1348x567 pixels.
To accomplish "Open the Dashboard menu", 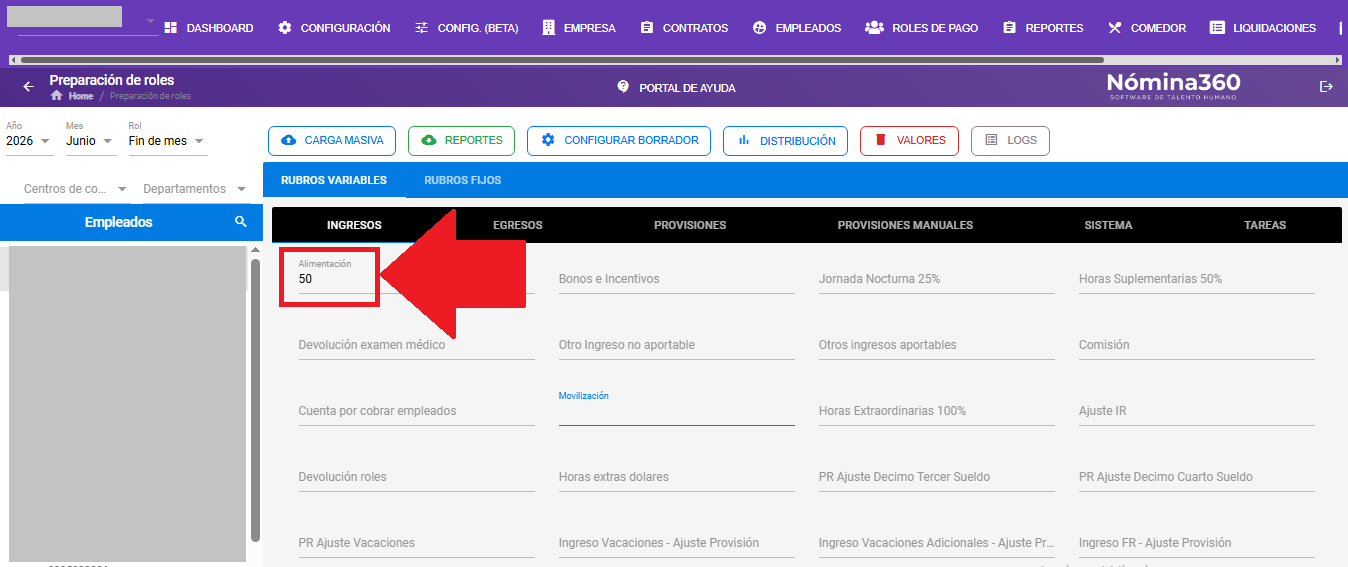I will click(x=208, y=28).
